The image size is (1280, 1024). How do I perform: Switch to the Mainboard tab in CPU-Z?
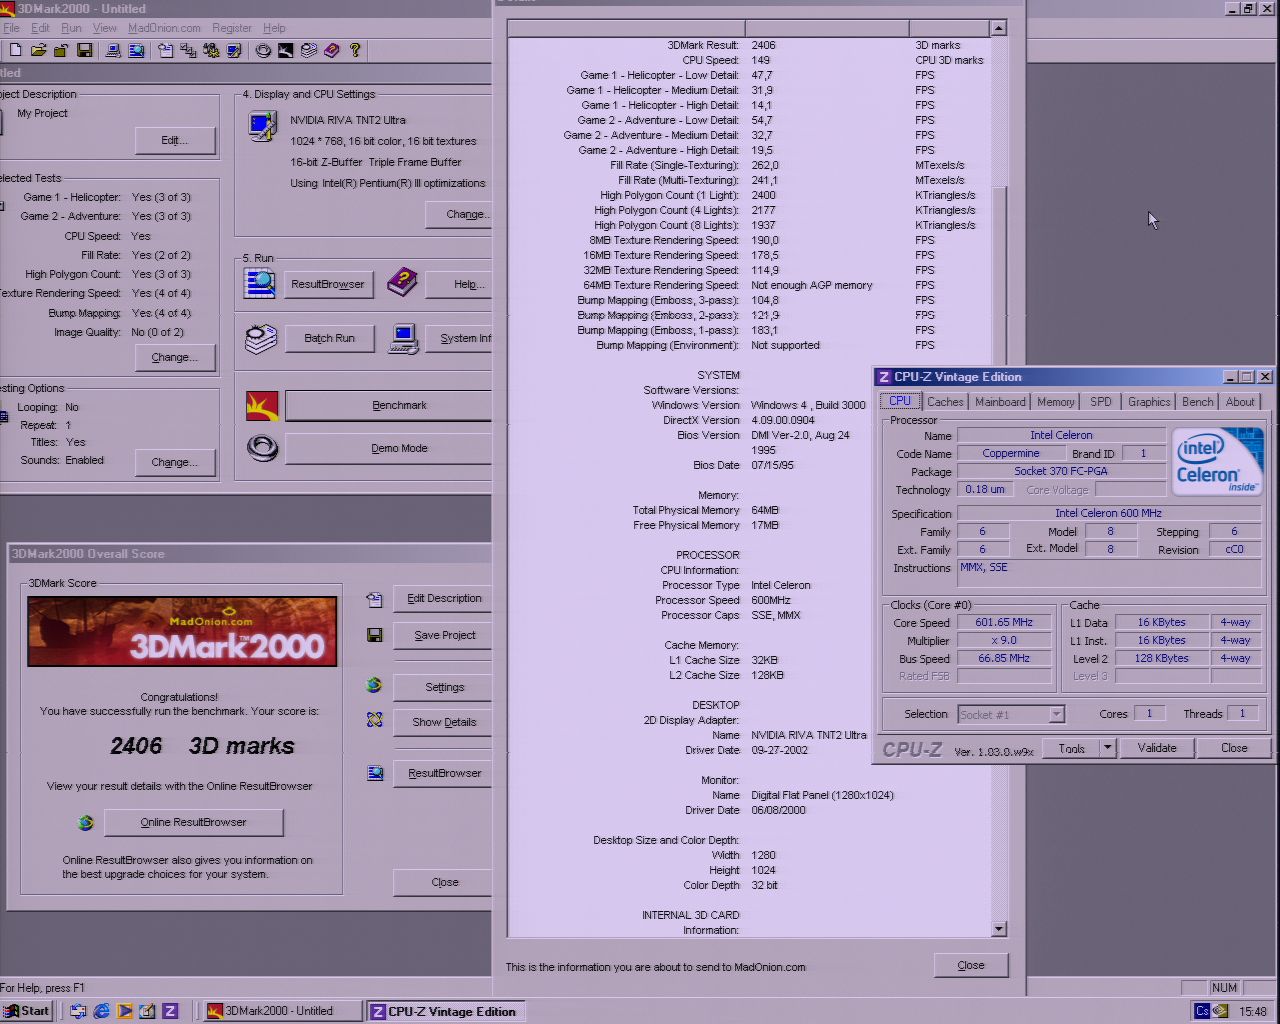(x=1000, y=402)
